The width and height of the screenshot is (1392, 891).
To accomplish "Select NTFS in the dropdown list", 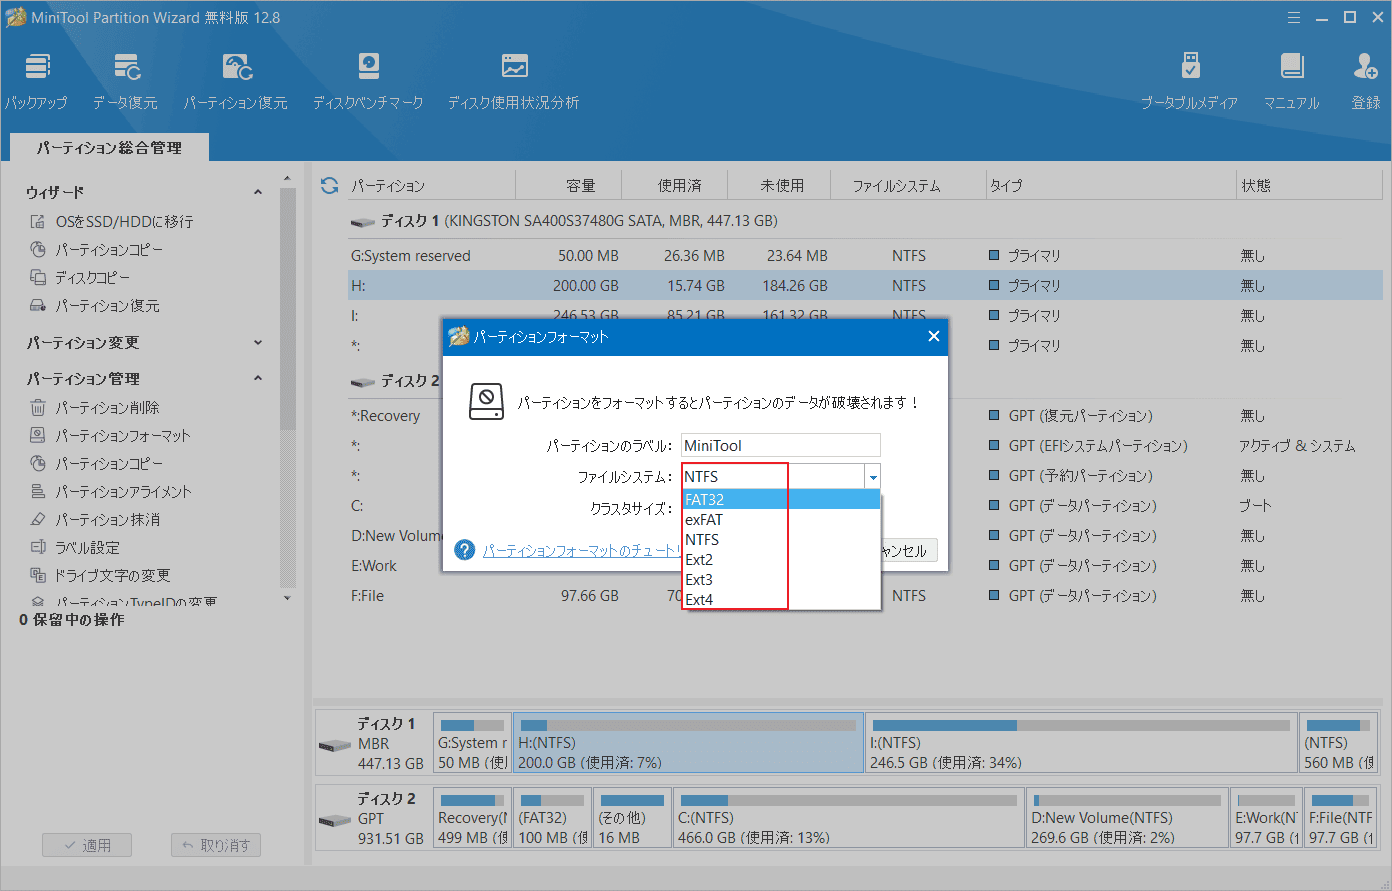I will coord(781,540).
